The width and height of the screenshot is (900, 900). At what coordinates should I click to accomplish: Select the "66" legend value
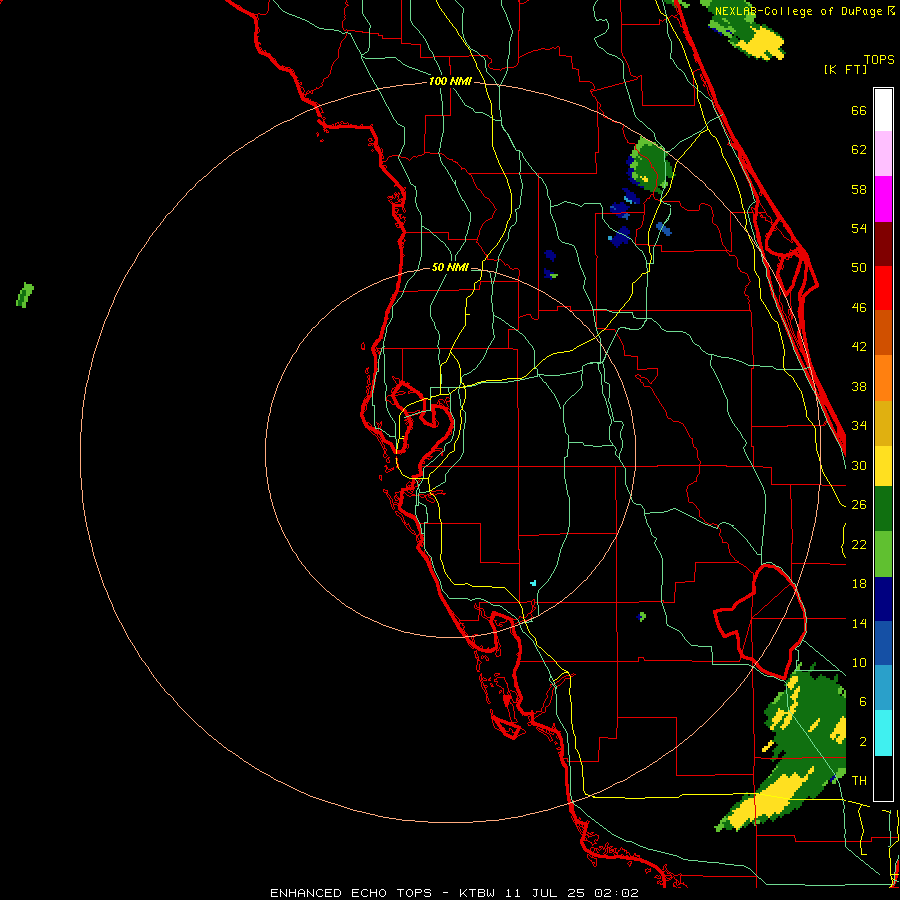tap(859, 111)
